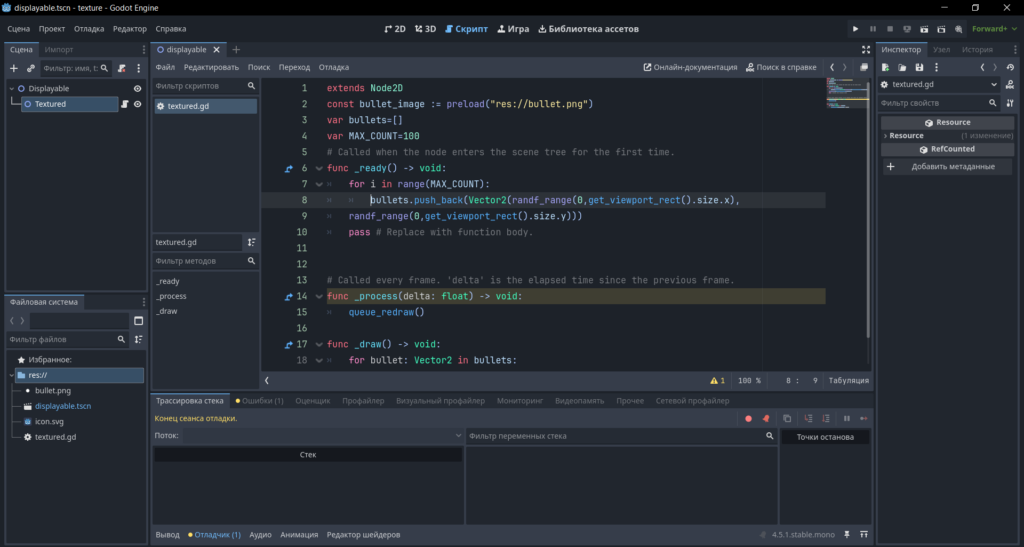Viewport: 1024px width, 547px height.
Task: Toggle split mode in the FileSystem panel
Action: coord(138,320)
